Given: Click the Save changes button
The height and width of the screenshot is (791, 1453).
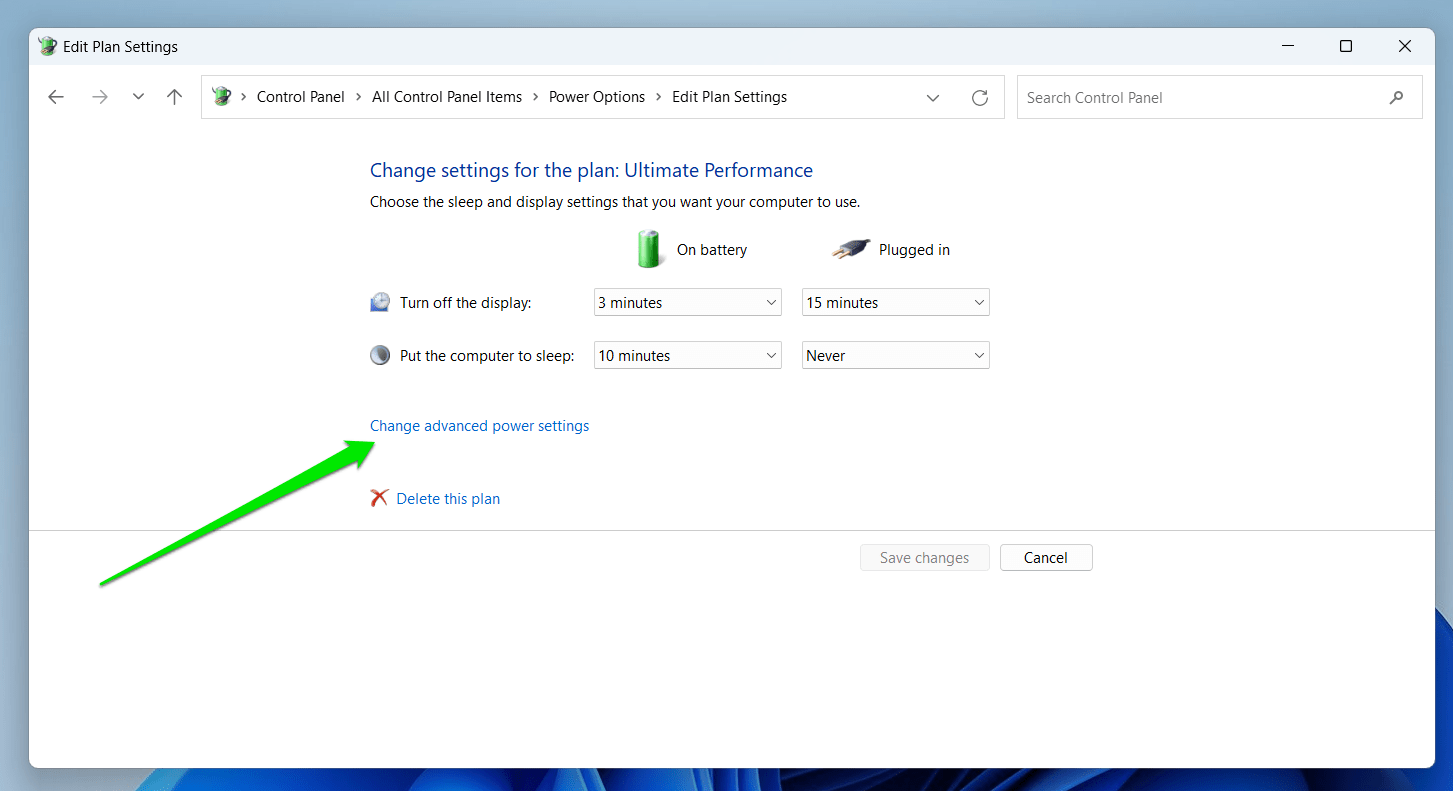Looking at the screenshot, I should coord(925,558).
